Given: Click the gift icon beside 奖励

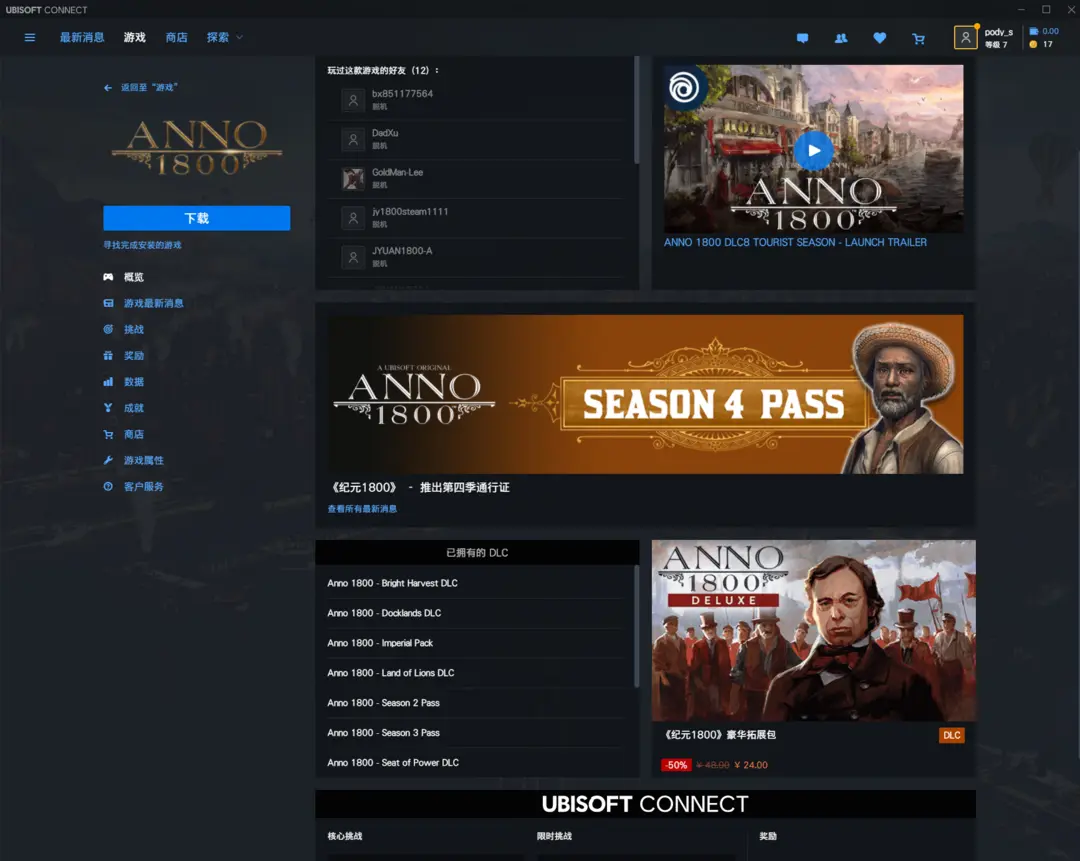Looking at the screenshot, I should [108, 355].
